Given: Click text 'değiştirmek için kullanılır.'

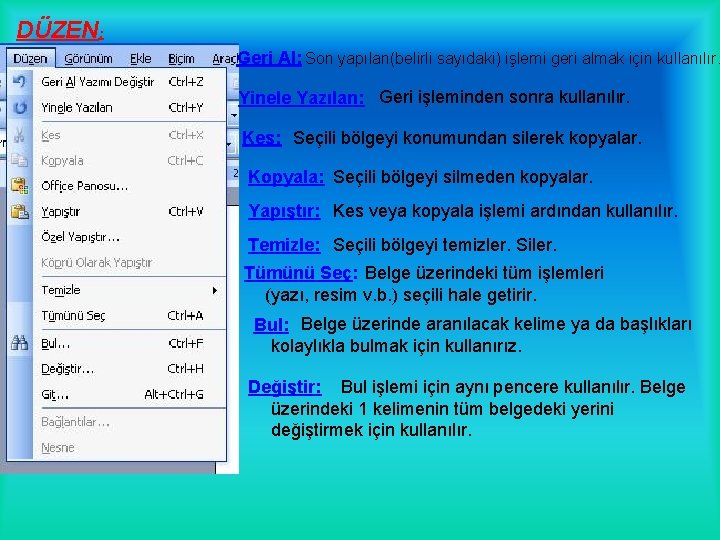Looking at the screenshot, I should [x=371, y=430].
